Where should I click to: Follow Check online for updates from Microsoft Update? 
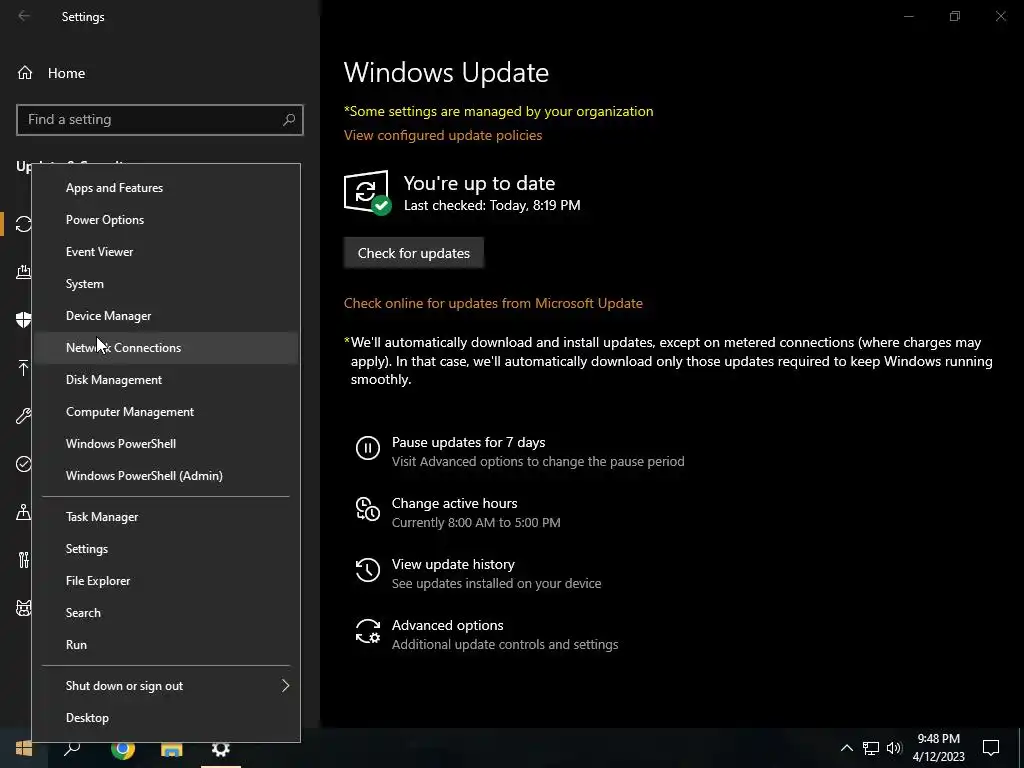pos(493,303)
